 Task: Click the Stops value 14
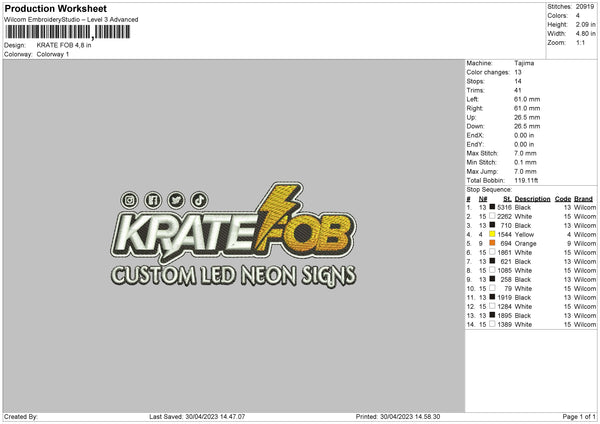coord(518,81)
